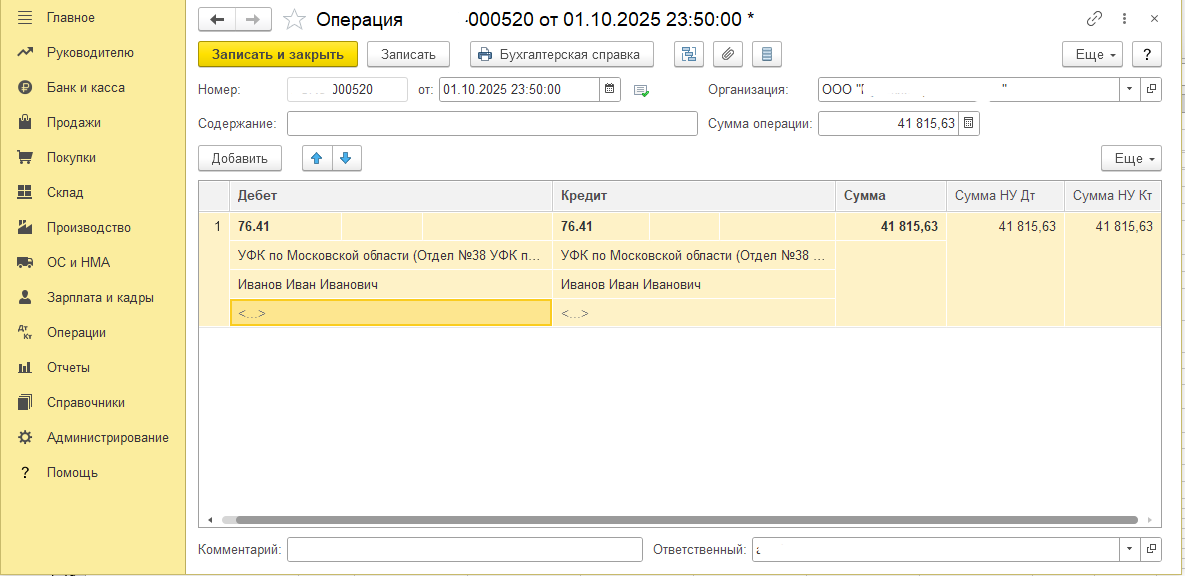Add the operation to favorites with the star
Screen dimensions: 1185x576
point(294,20)
